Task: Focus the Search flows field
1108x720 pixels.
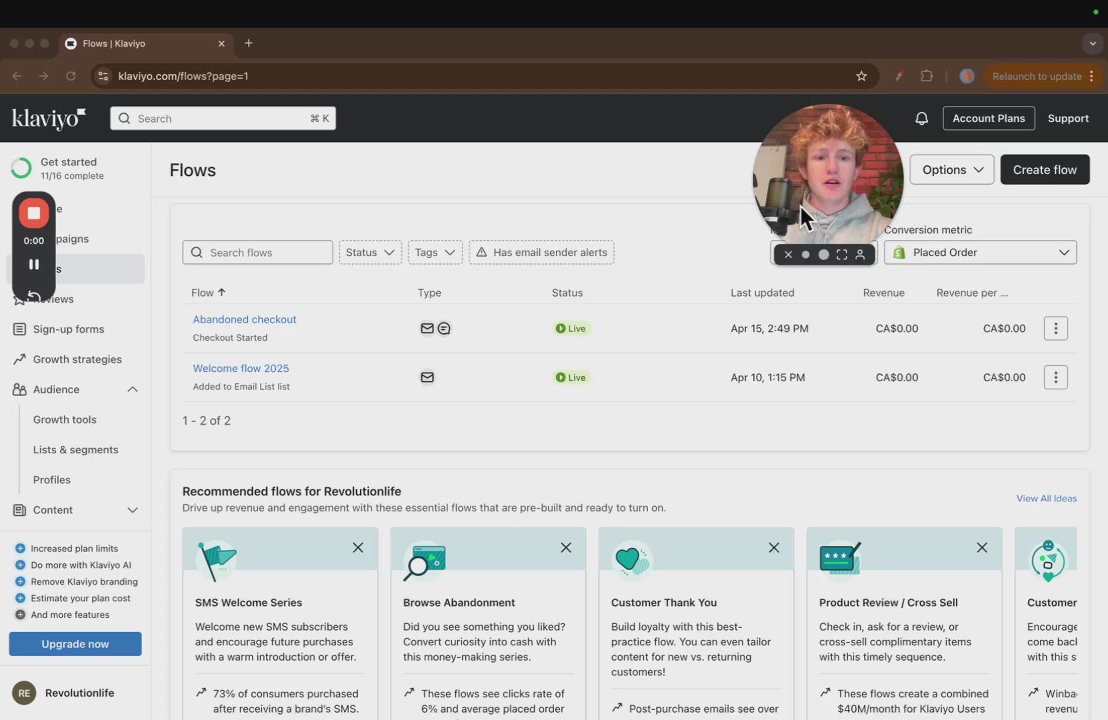Action: [x=257, y=252]
